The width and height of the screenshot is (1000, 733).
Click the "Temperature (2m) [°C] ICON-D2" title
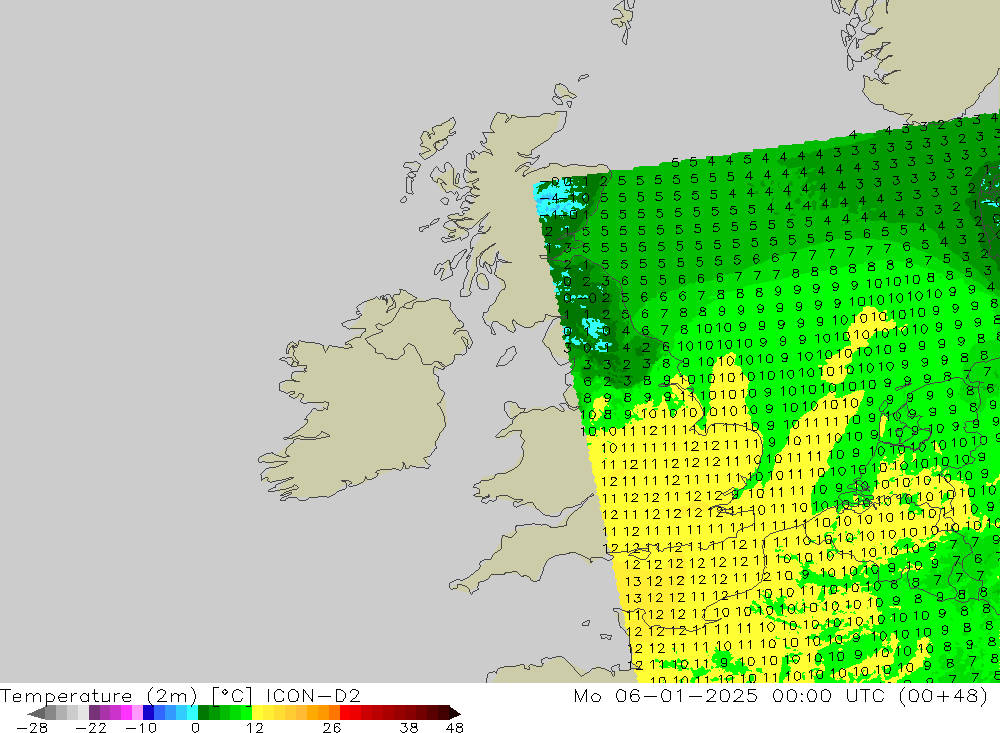coord(180,695)
